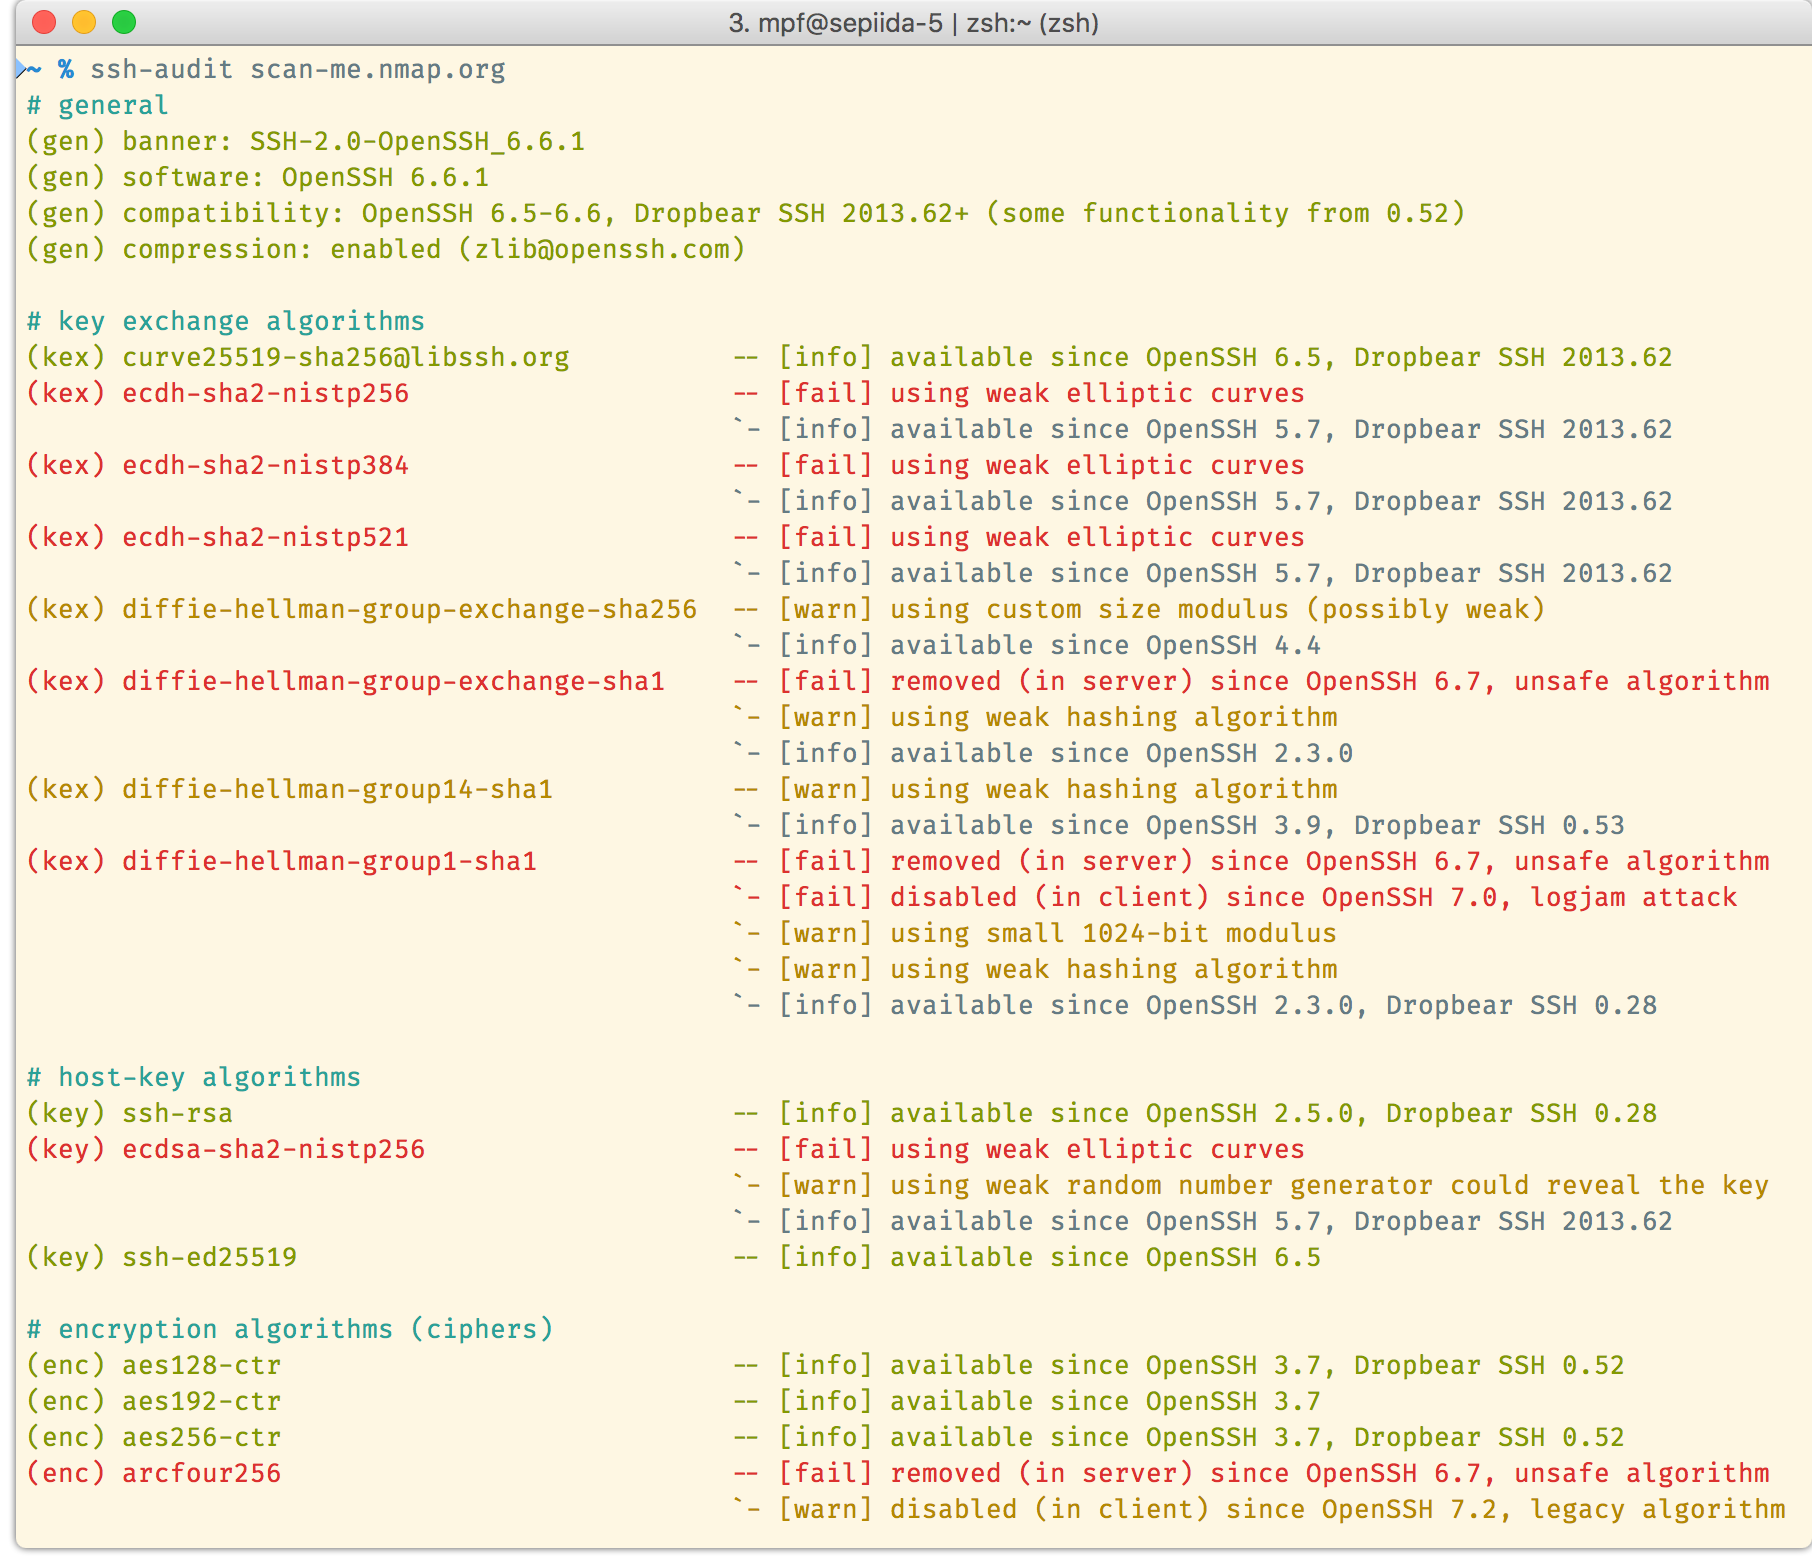Click the '# host-key algorithms' heading
This screenshot has width=1812, height=1564.
click(193, 1077)
